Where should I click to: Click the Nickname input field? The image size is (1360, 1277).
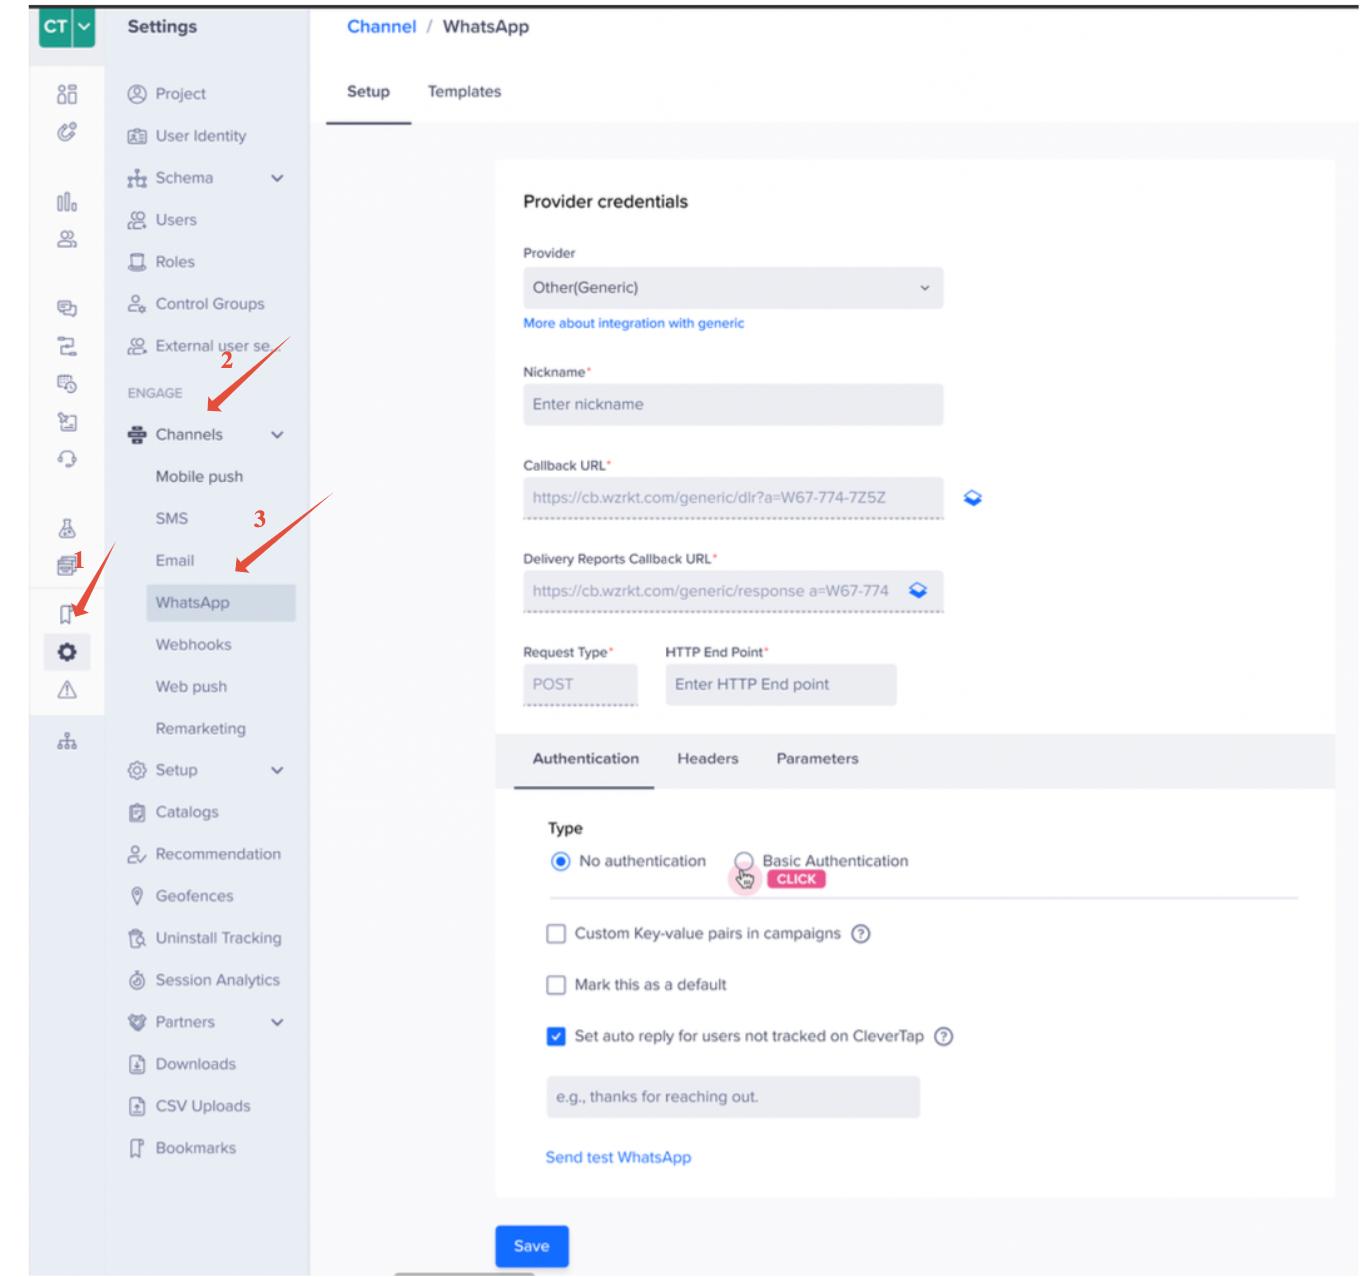[x=733, y=405]
